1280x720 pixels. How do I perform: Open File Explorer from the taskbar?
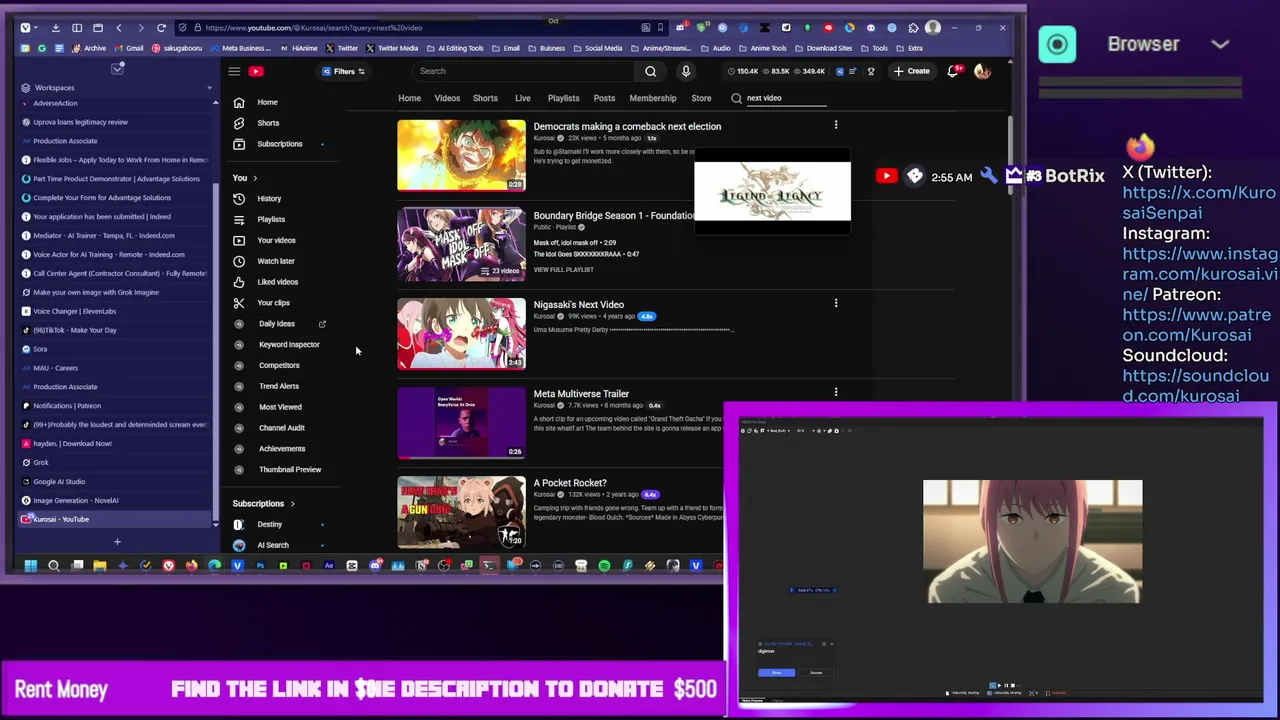click(100, 566)
